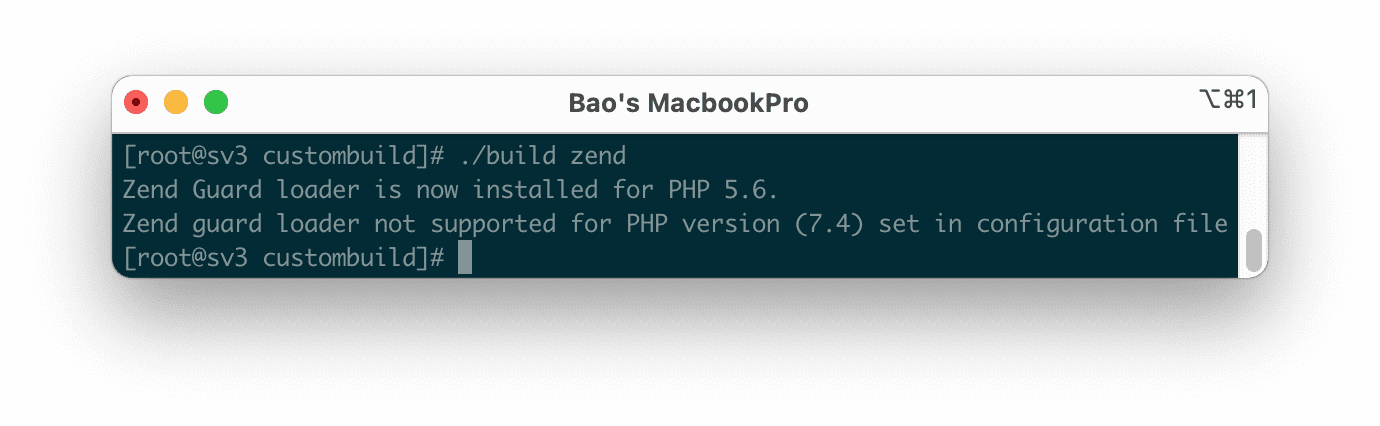Click the "configuration file" text

click(x=1102, y=223)
